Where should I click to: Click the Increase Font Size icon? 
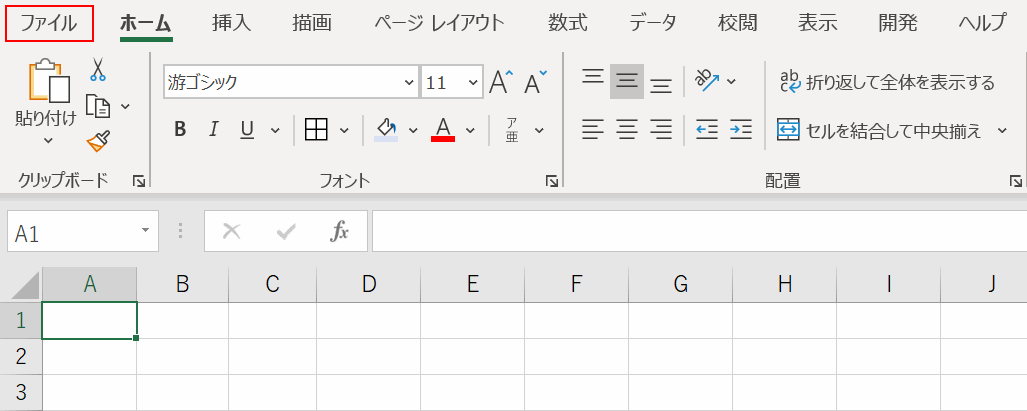tap(501, 82)
